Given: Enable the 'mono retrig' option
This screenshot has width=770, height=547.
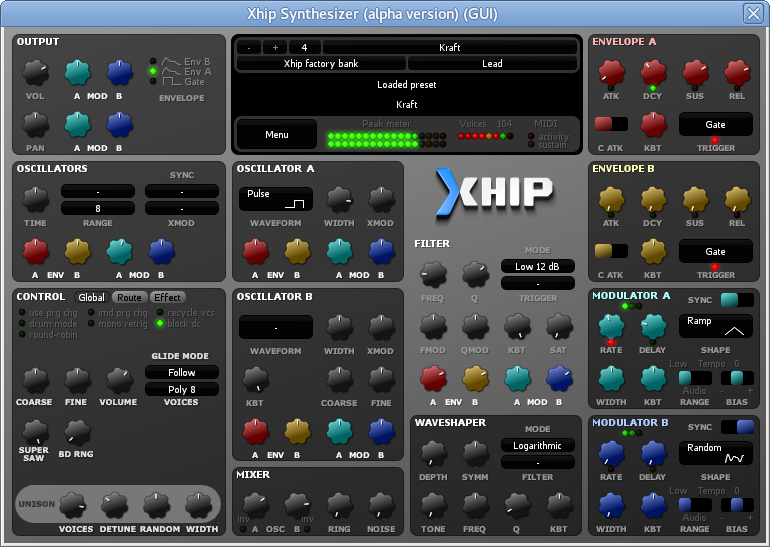Looking at the screenshot, I should 91,323.
